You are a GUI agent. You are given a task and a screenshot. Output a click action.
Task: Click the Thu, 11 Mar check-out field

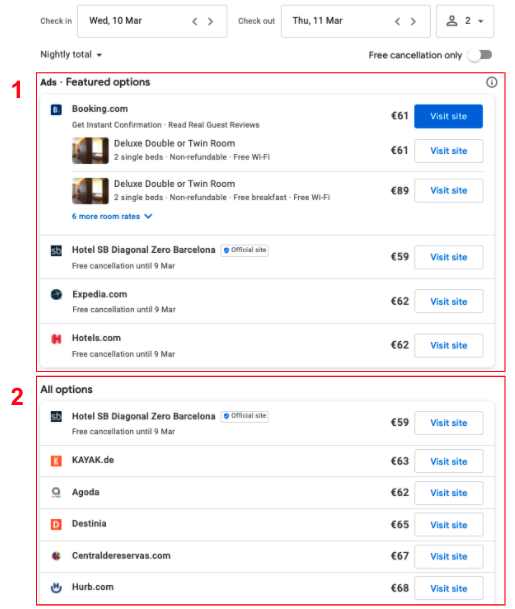pos(355,21)
